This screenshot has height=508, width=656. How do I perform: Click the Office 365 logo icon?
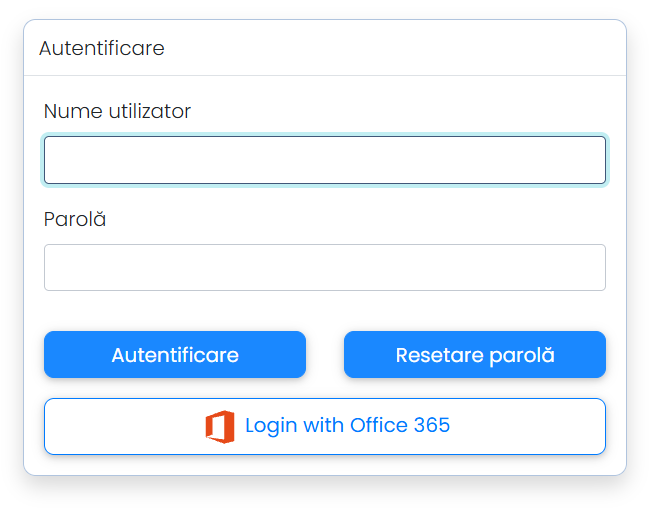pyautogui.click(x=220, y=426)
